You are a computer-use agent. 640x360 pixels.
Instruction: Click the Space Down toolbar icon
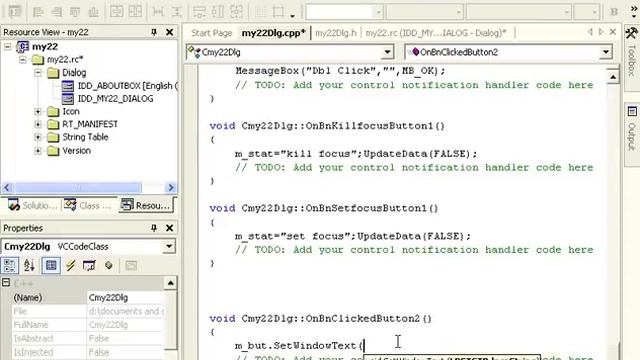tap(176, 11)
